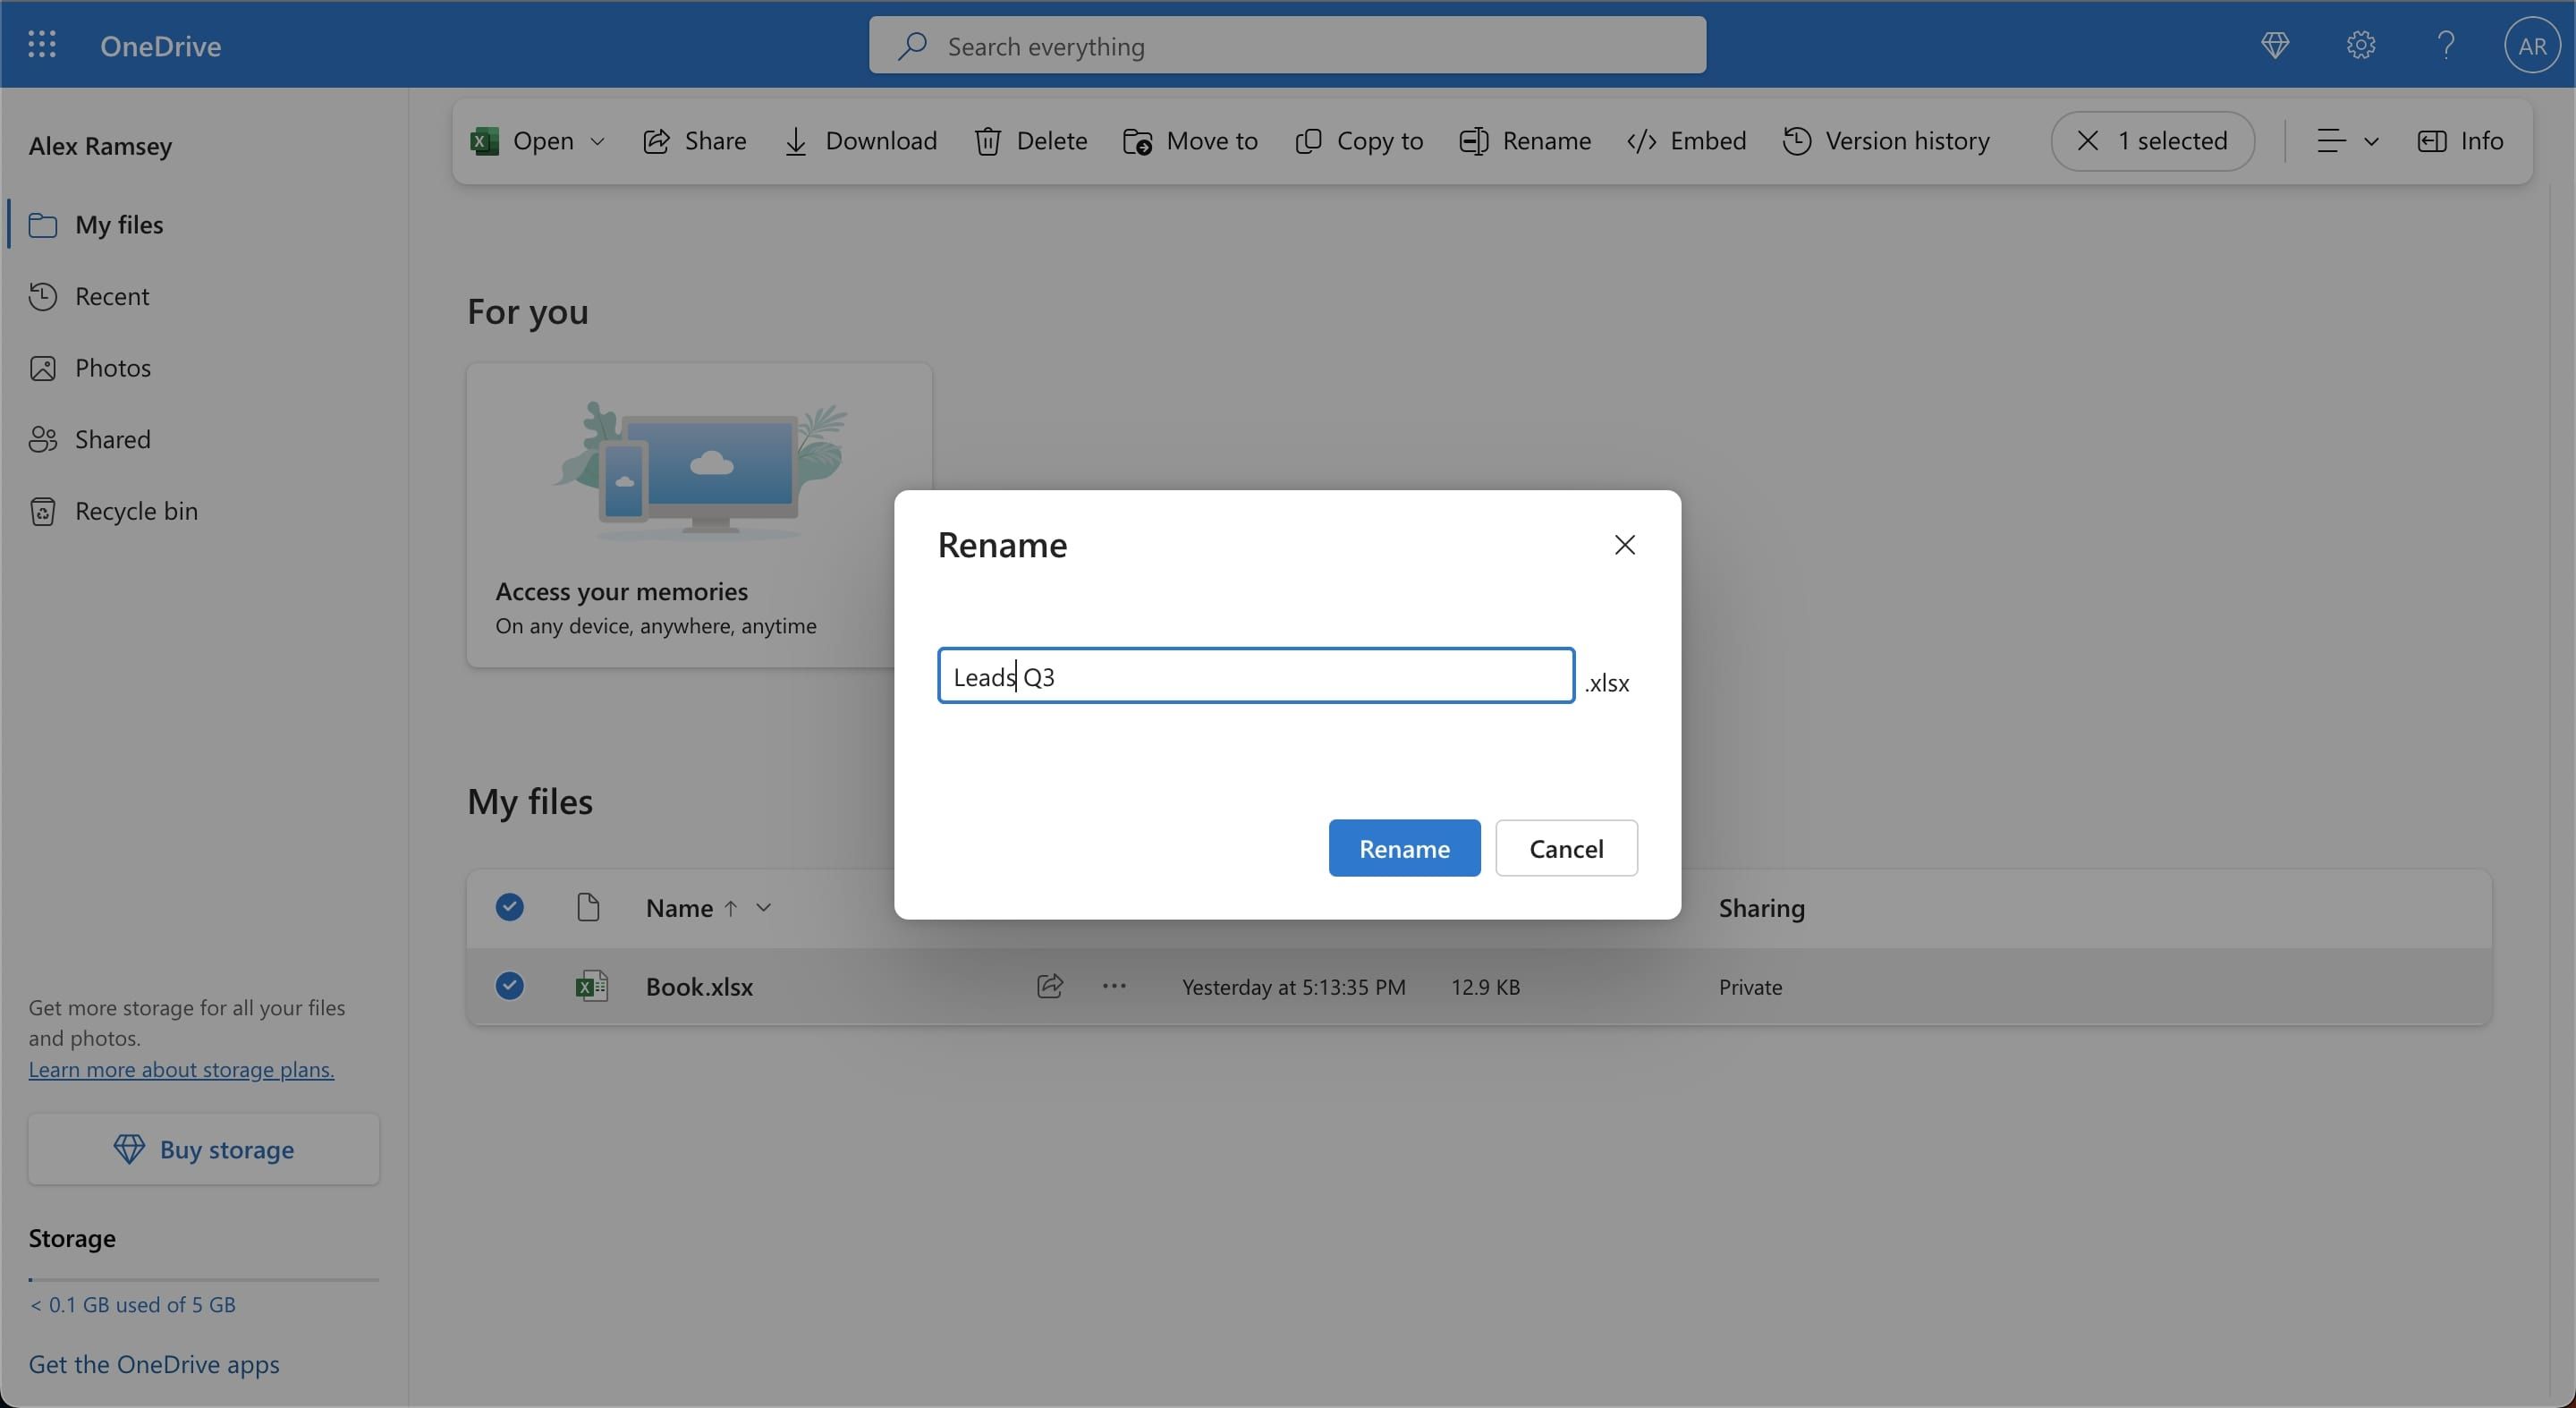Download the selected file
This screenshot has height=1408, width=2576.
click(x=859, y=141)
